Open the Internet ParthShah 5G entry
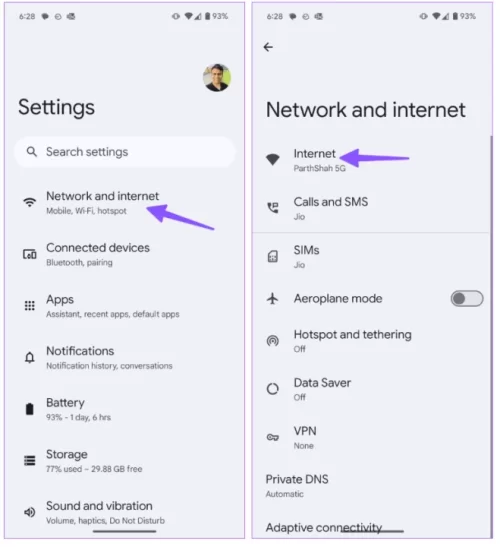500x547 pixels. coord(371,160)
